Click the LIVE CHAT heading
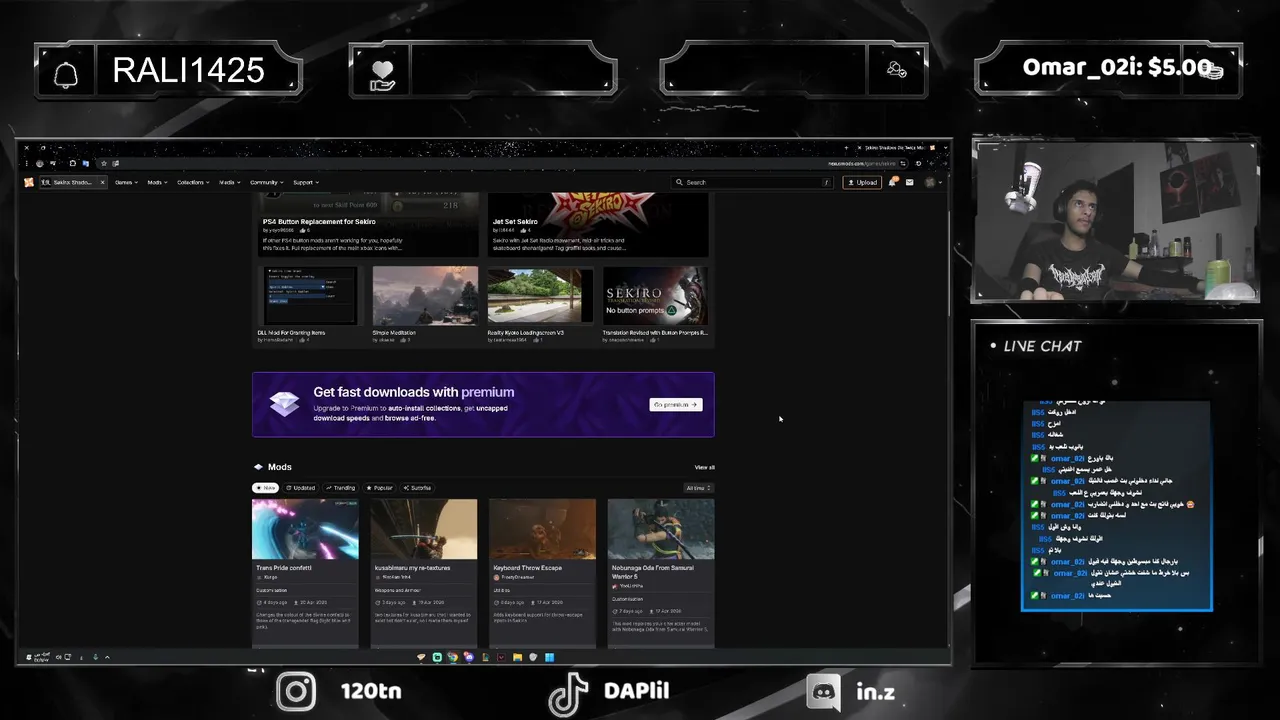The height and width of the screenshot is (720, 1280). (x=1042, y=346)
